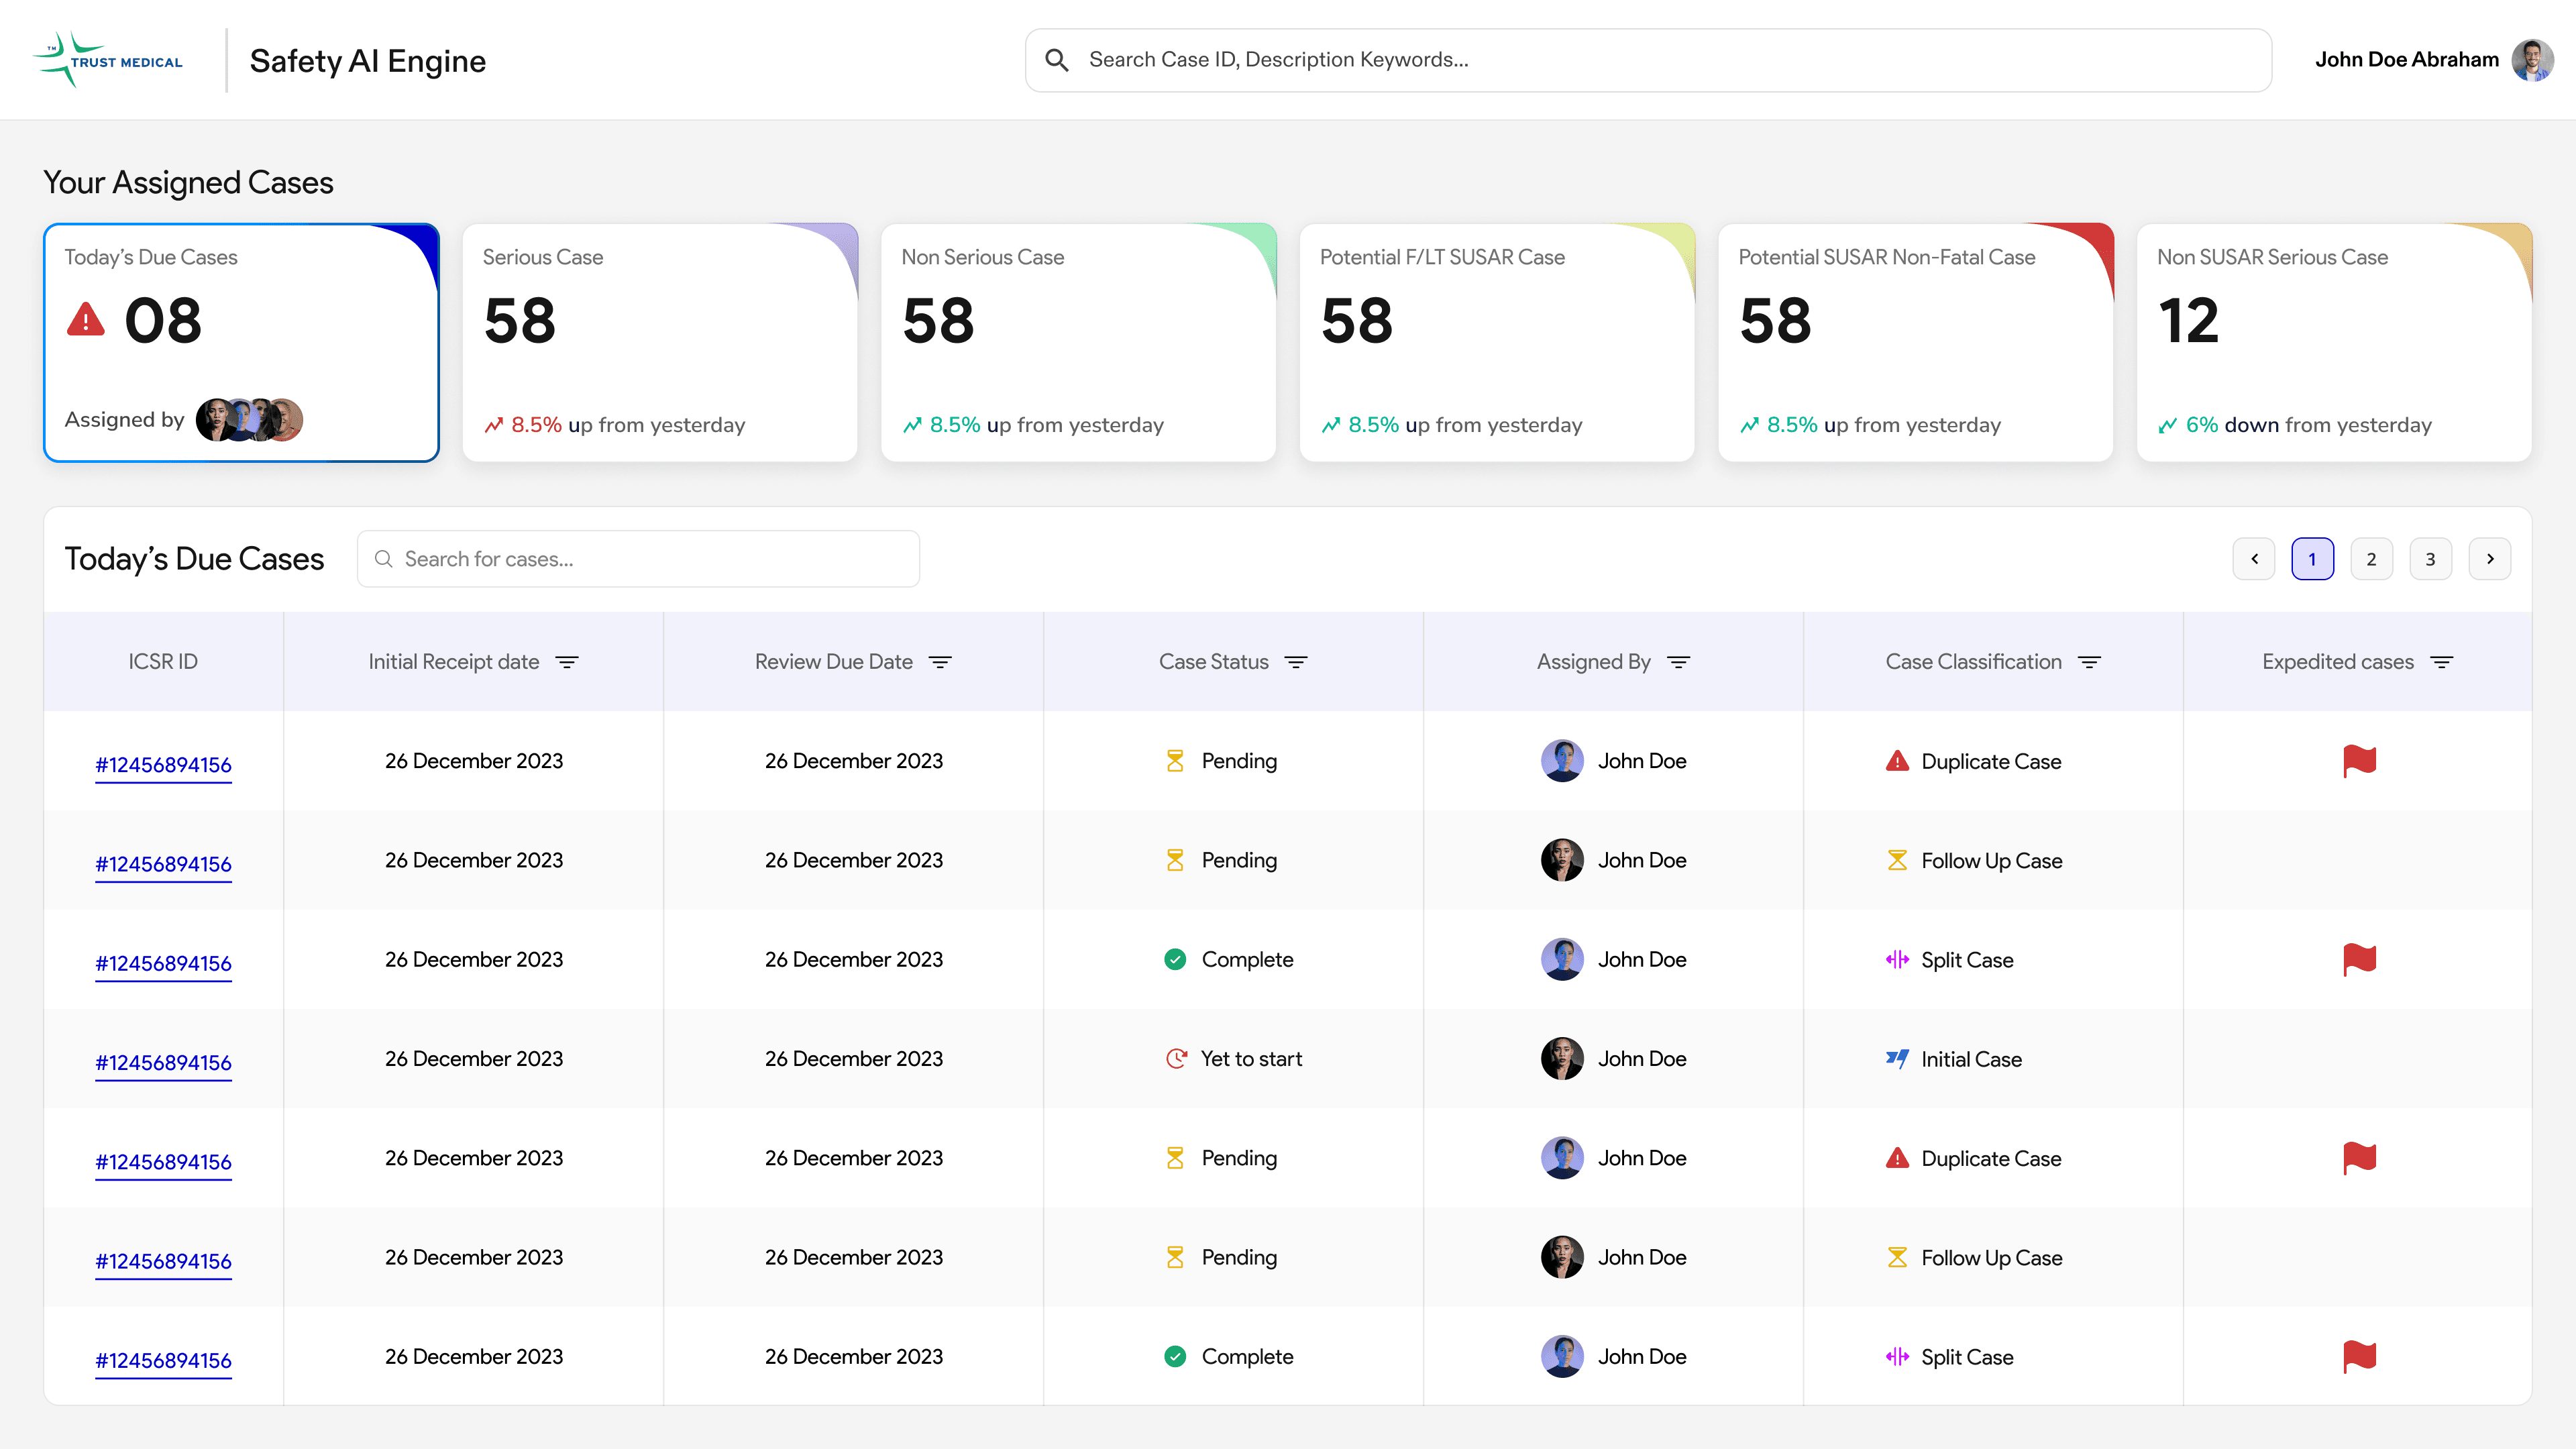
Task: Open John Doe Abraham profile avatar
Action: [x=2532, y=60]
